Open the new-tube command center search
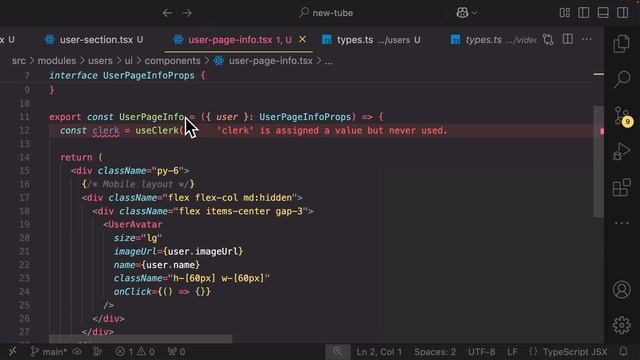The width and height of the screenshot is (640, 360). pos(325,13)
